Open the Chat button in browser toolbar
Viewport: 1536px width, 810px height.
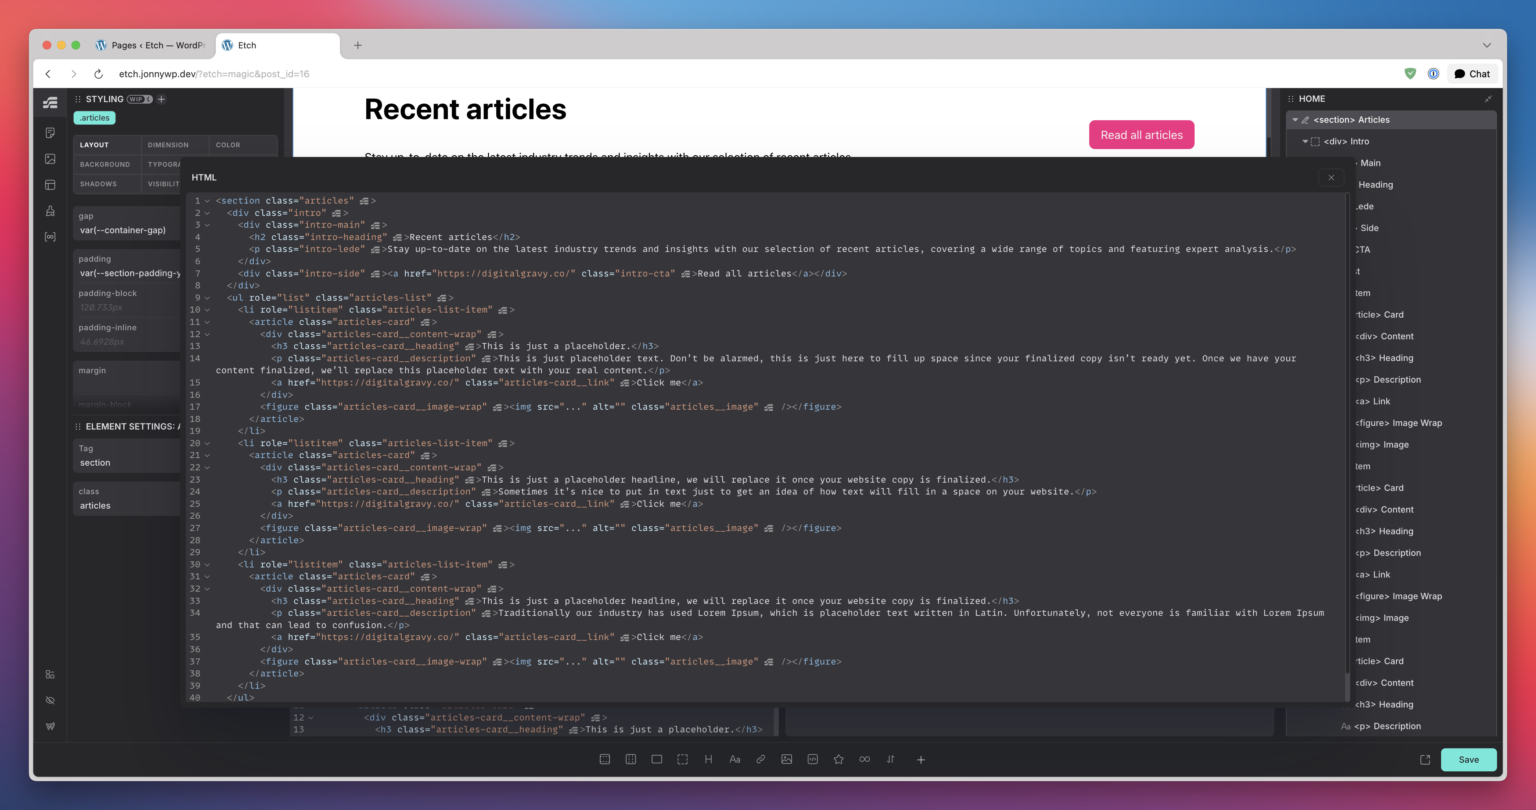1472,74
